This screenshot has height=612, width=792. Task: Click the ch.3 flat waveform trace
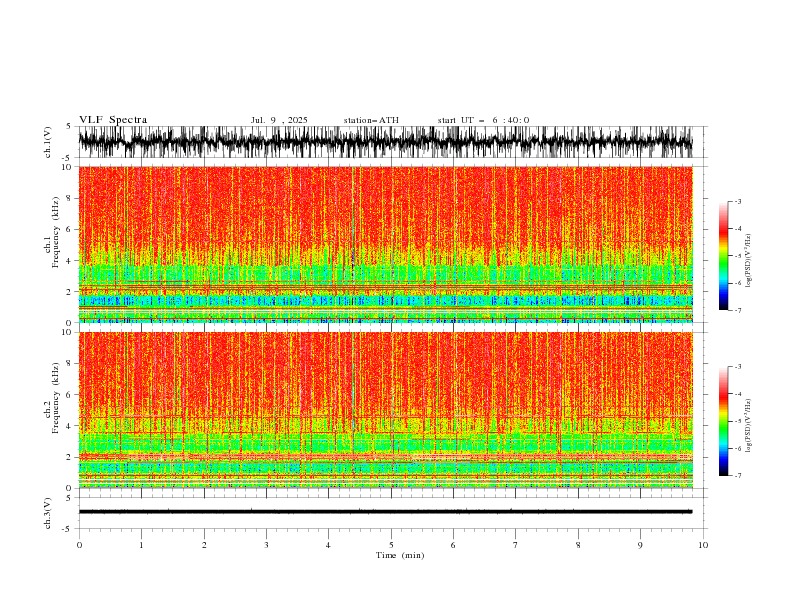385,512
